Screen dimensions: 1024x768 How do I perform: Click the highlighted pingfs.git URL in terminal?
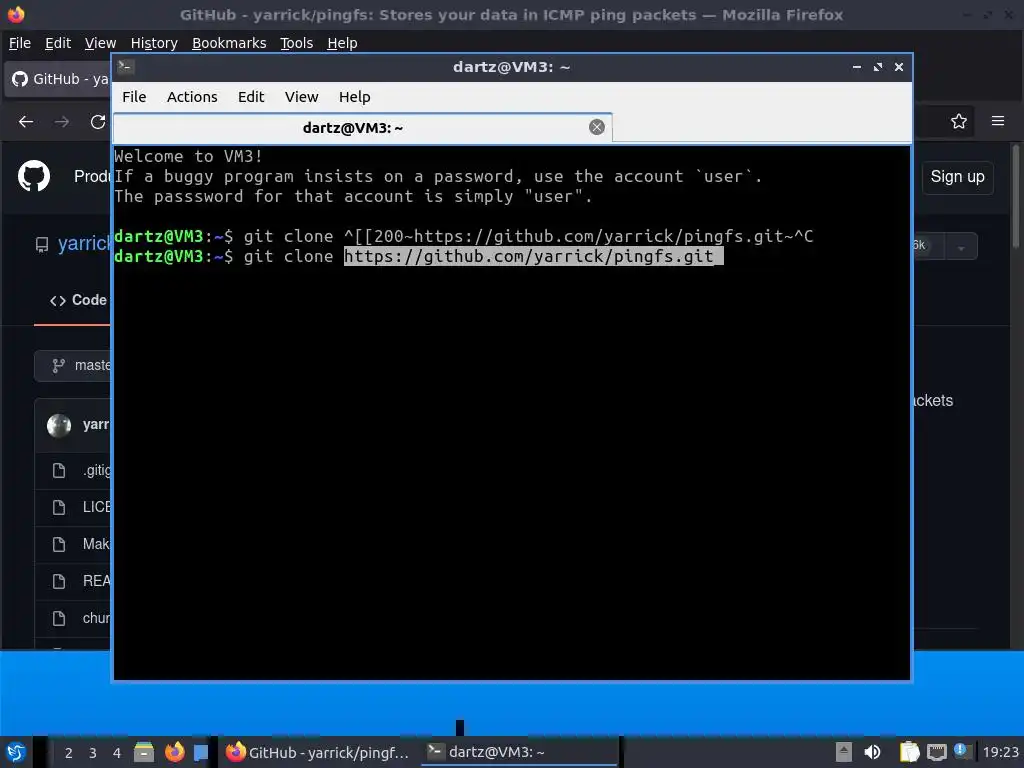(533, 256)
